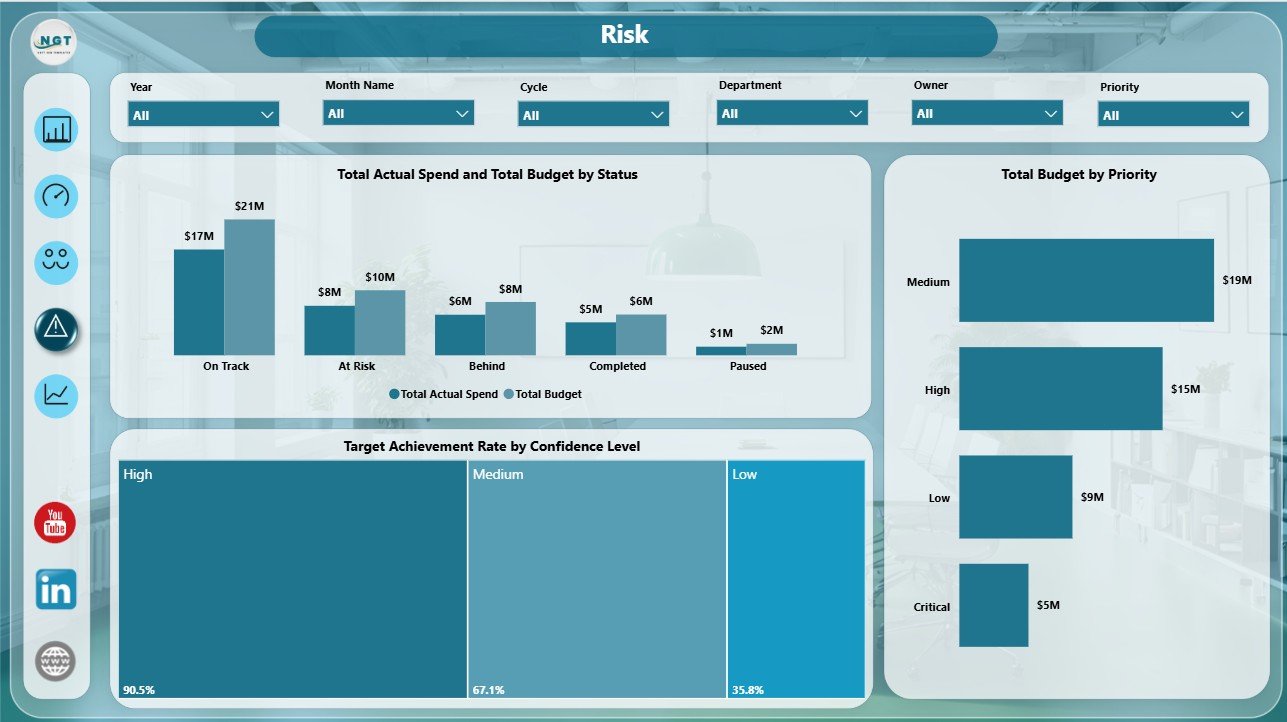
Task: Click the 'On Track' axis label
Action: [226, 366]
